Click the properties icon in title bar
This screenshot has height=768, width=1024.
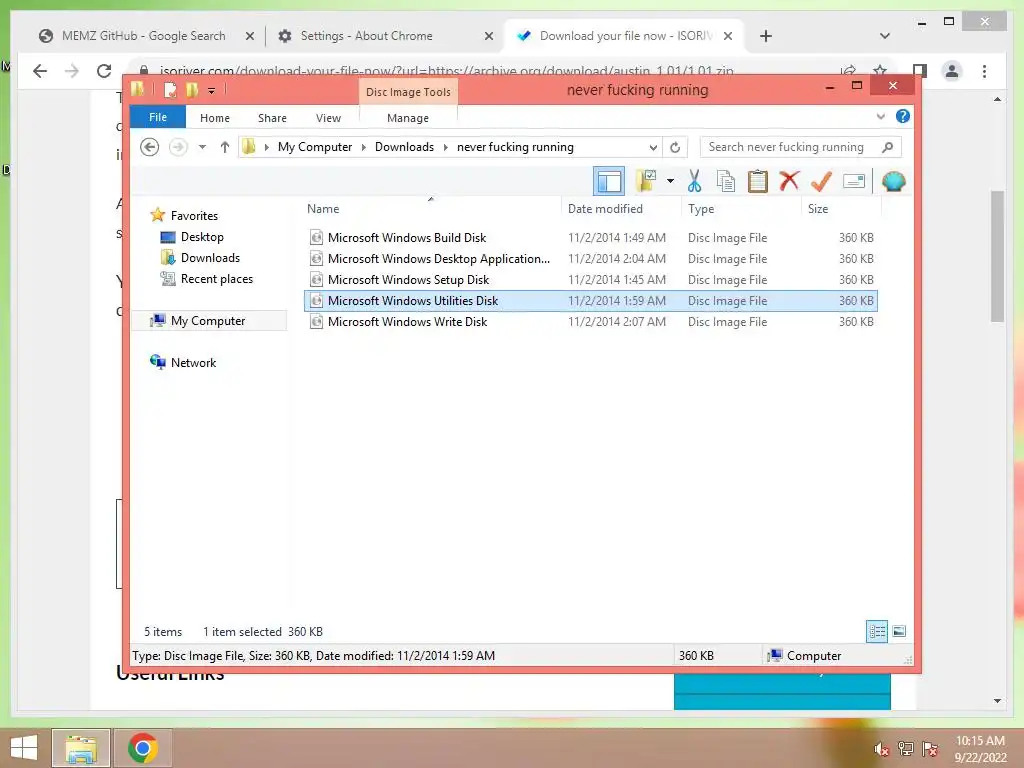click(170, 89)
